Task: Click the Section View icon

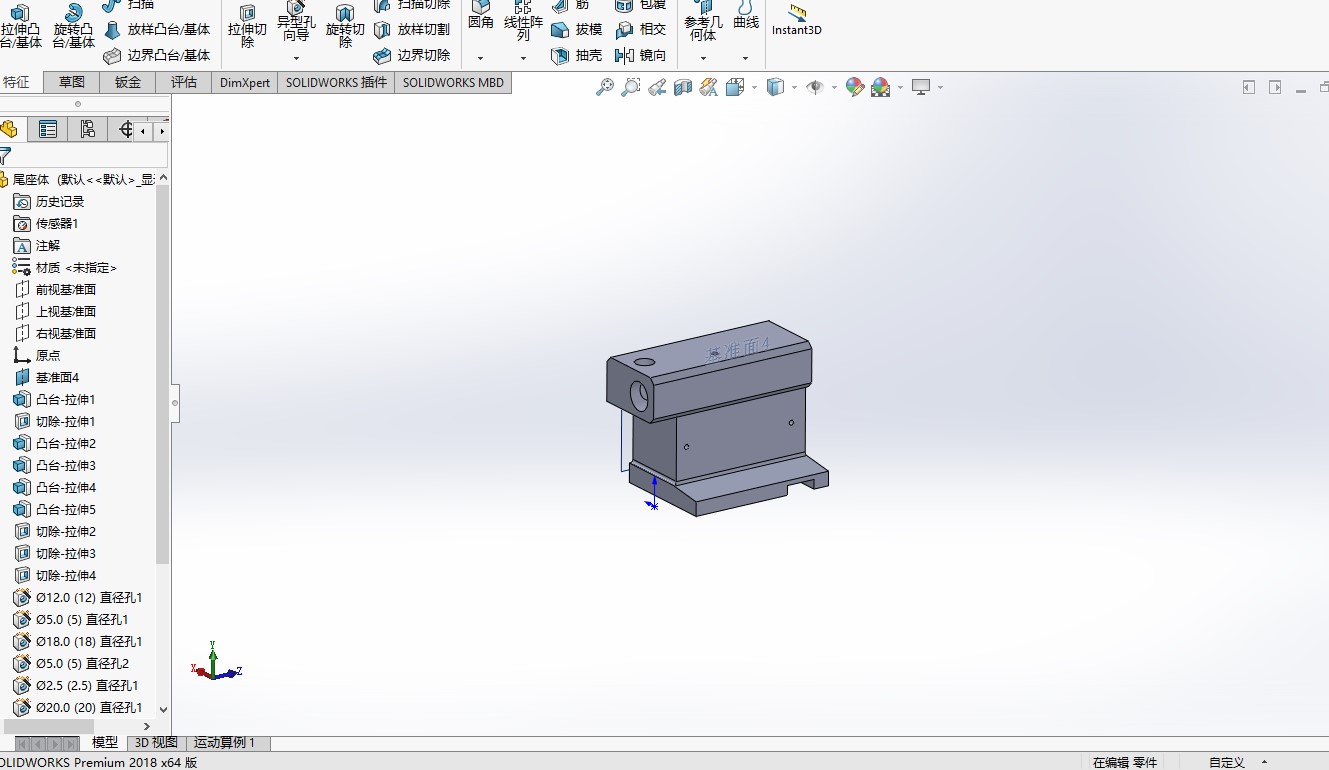Action: pyautogui.click(x=683, y=88)
